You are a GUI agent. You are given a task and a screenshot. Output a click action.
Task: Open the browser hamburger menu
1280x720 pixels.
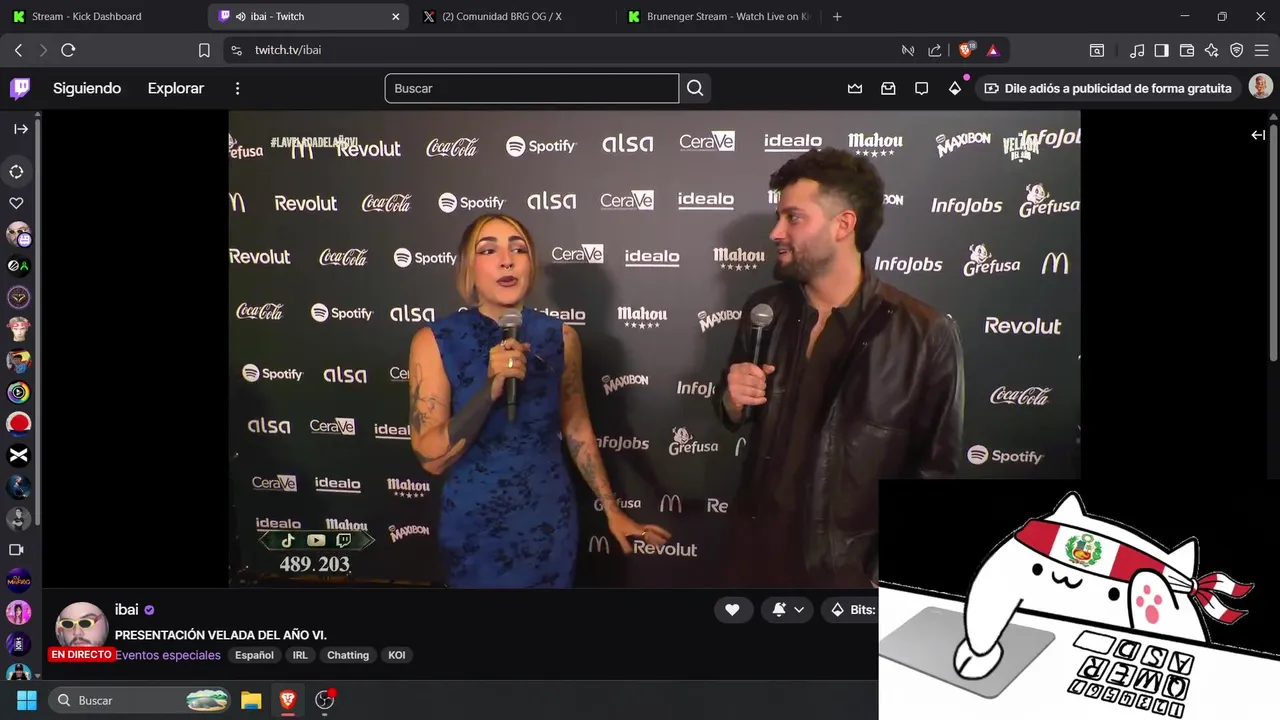[x=1262, y=50]
